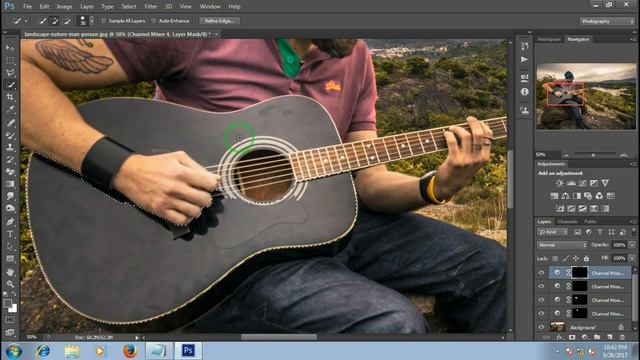Image resolution: width=640 pixels, height=360 pixels.
Task: Add a Vibrance adjustment
Action: click(605, 183)
